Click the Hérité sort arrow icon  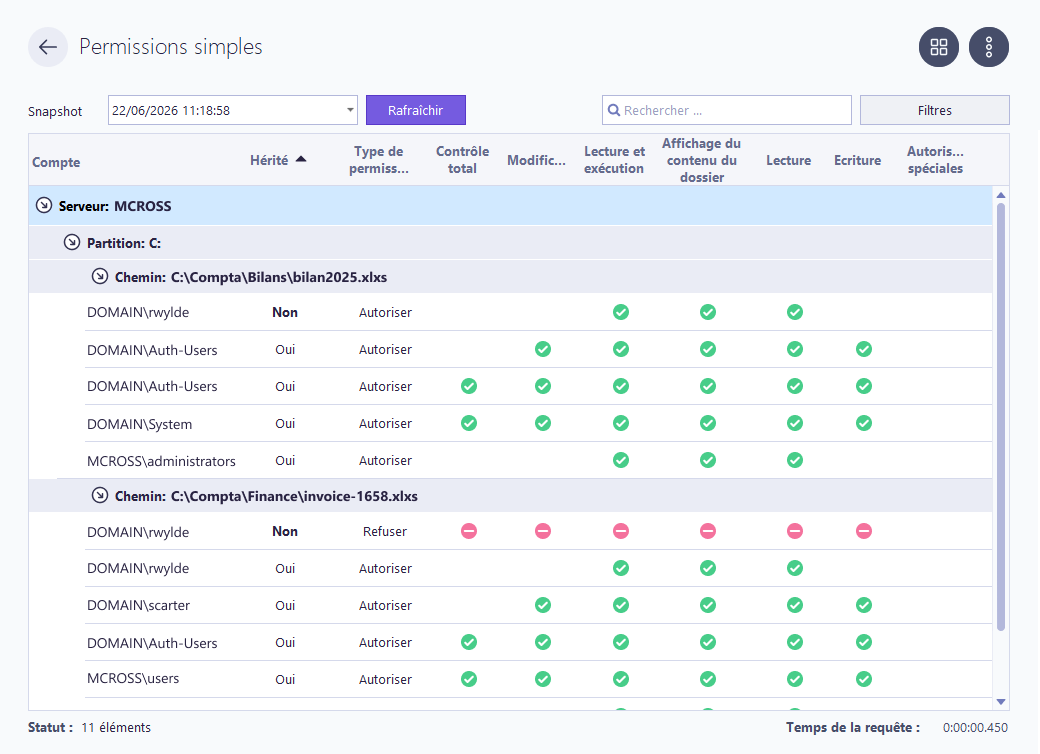301,159
